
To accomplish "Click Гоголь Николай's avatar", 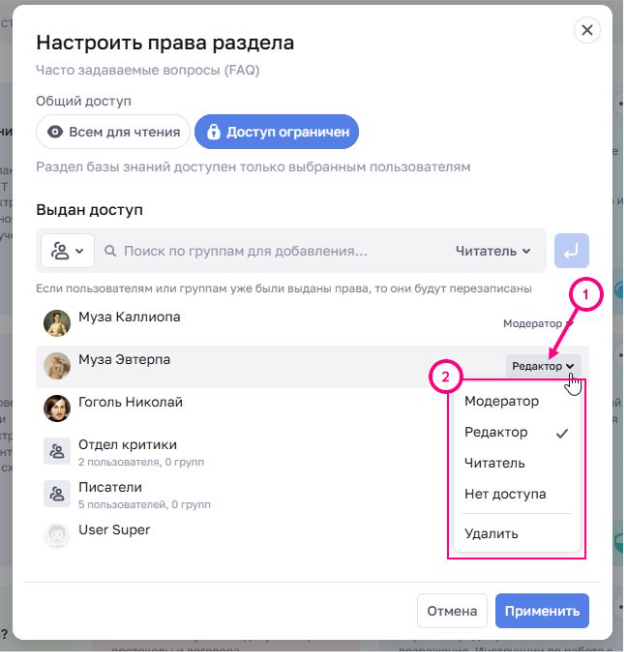I will point(57,408).
